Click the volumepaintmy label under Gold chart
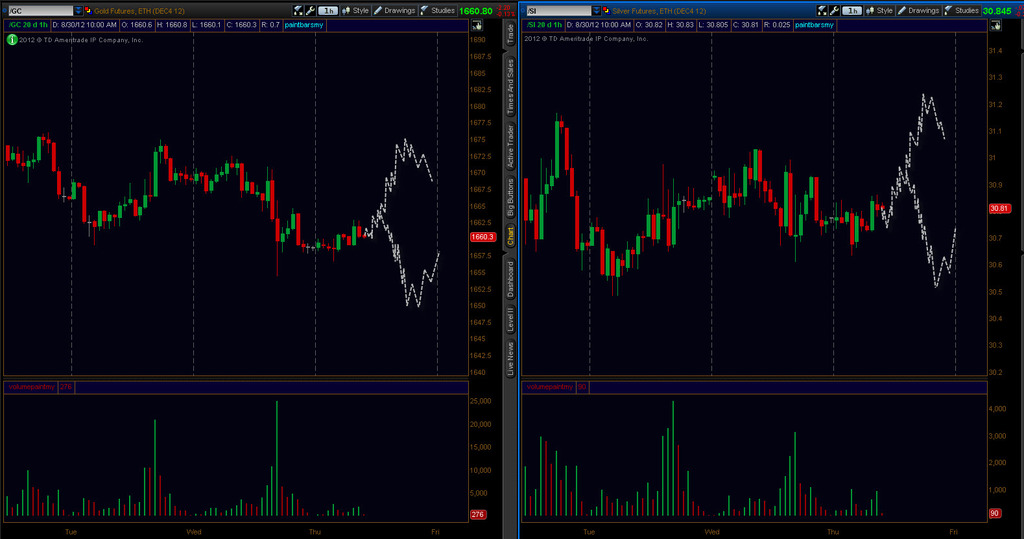Image resolution: width=1024 pixels, height=539 pixels. tap(31, 387)
